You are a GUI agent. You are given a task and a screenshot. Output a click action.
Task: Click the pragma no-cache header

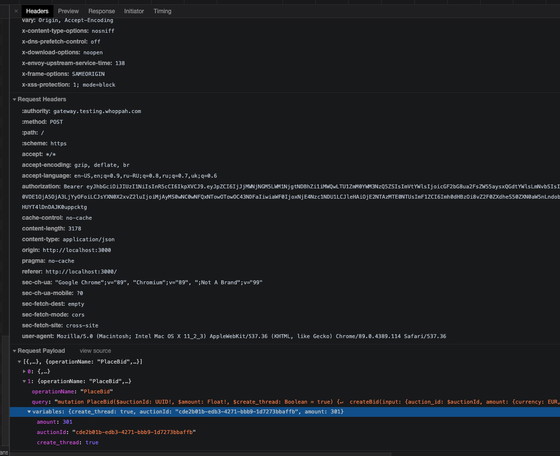point(48,261)
